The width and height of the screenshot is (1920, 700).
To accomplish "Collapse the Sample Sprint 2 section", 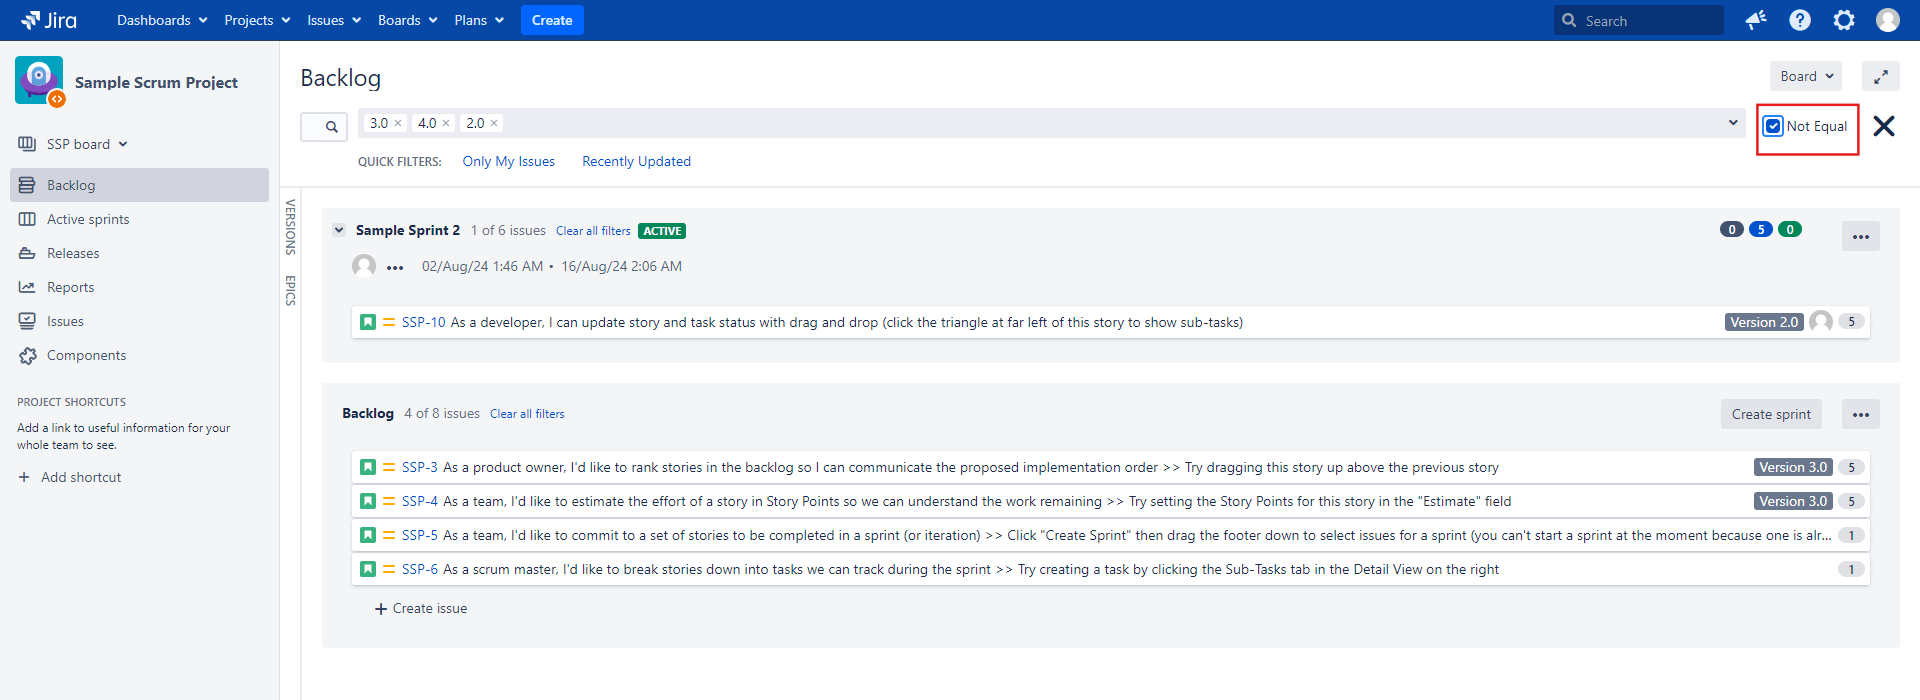I will click(339, 230).
